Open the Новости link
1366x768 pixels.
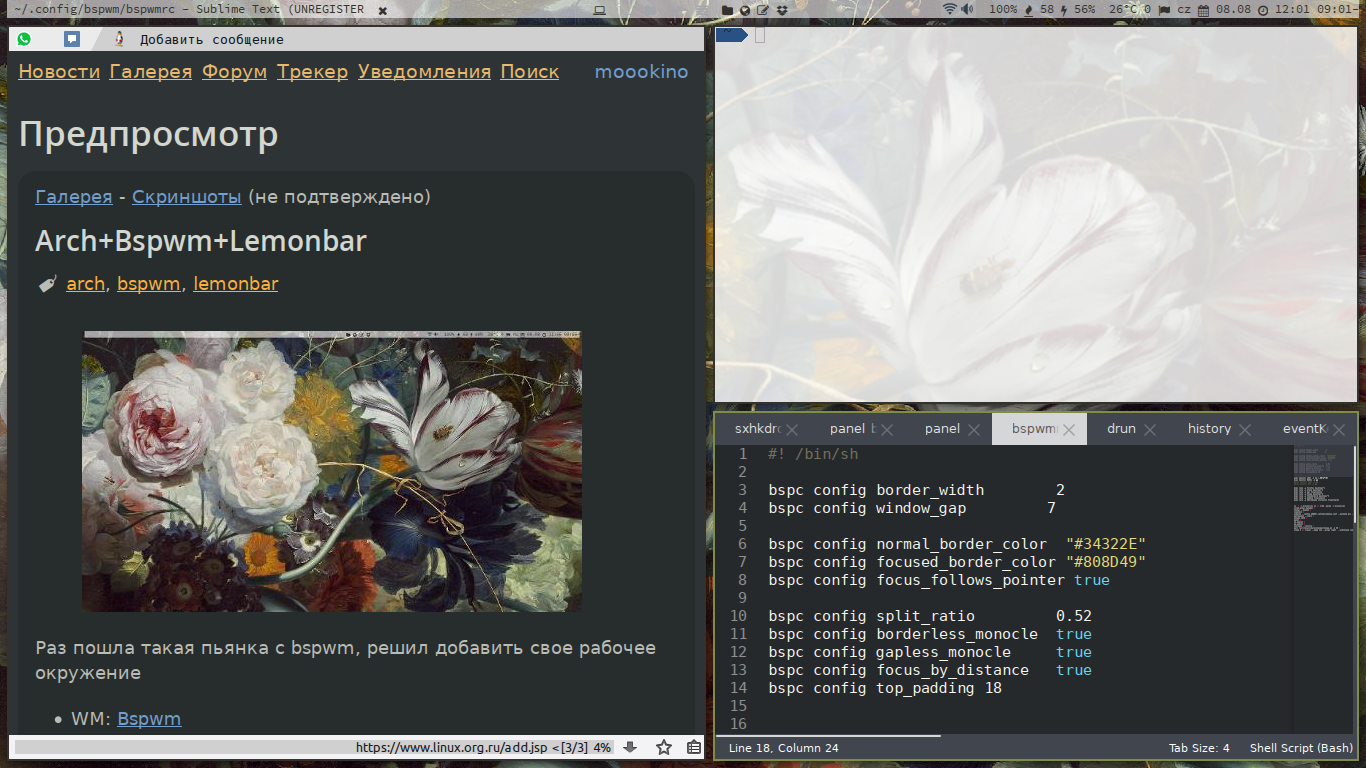click(x=59, y=72)
